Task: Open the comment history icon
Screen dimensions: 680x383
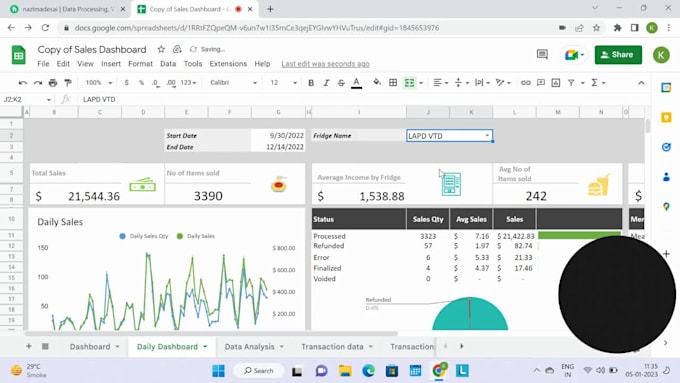Action: [x=542, y=54]
